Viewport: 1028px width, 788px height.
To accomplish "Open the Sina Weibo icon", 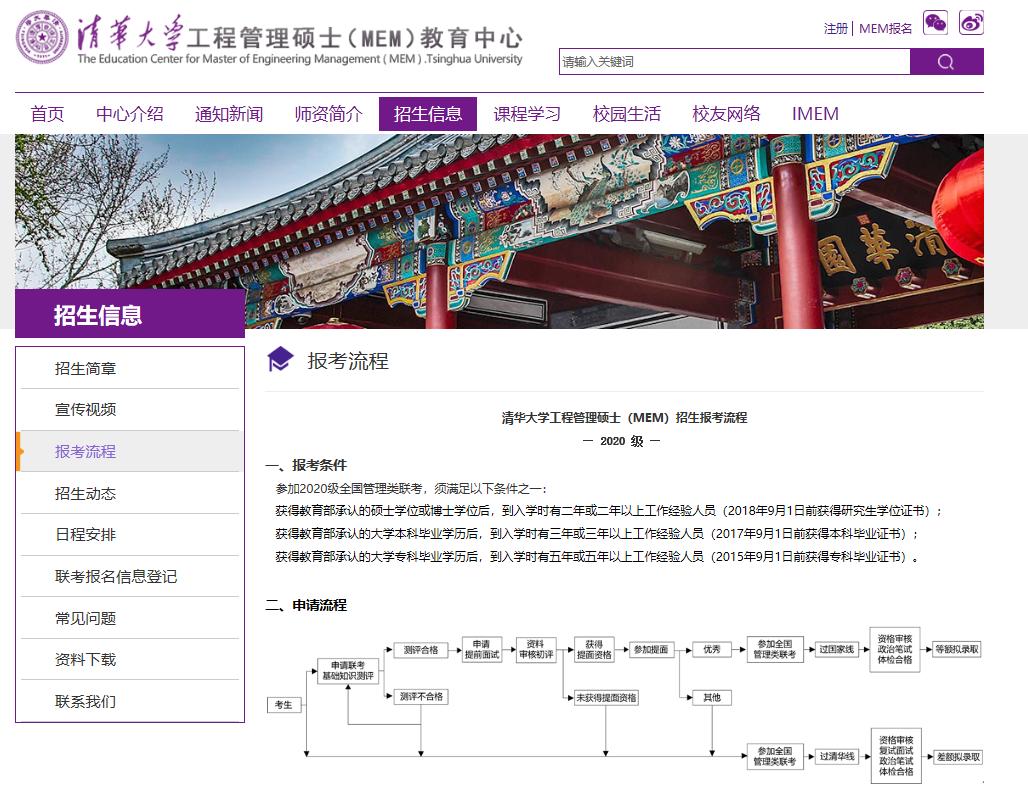I will coord(970,22).
